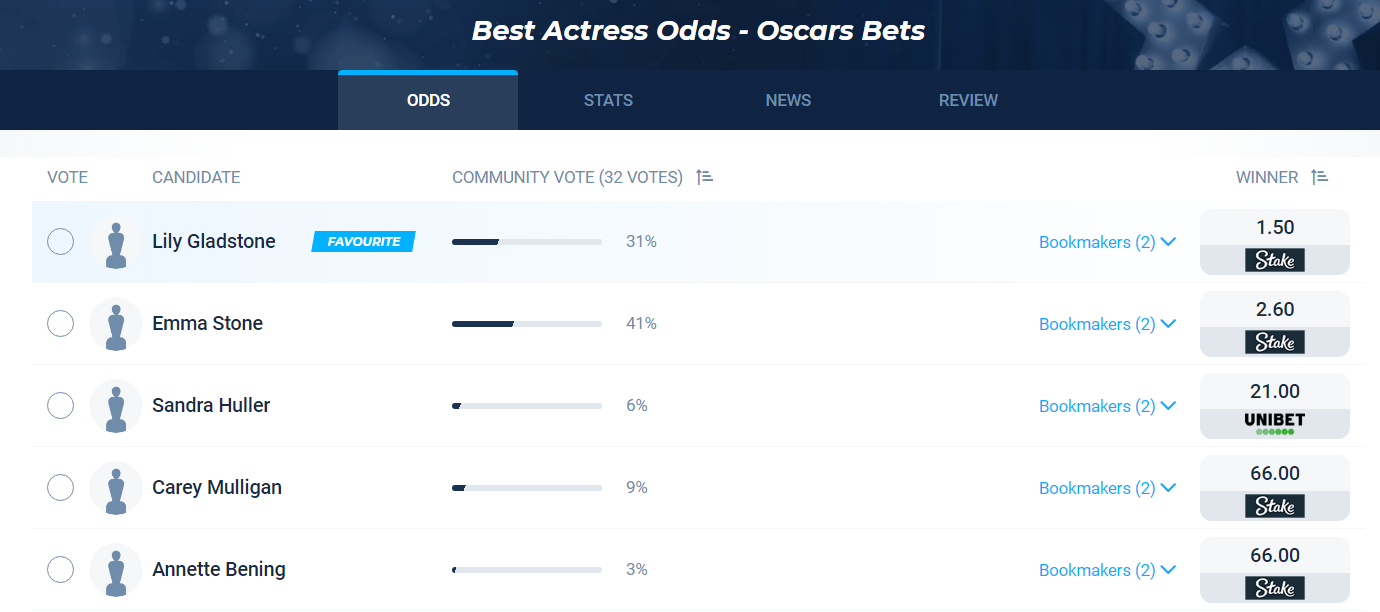Open the News tab
1380x612 pixels.
pos(788,100)
